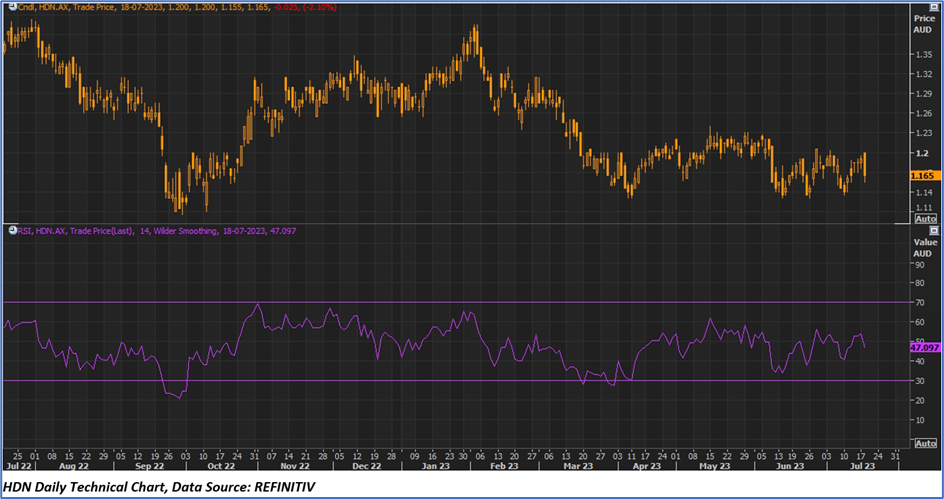944x499 pixels.
Task: Click the Jul 22 month label
Action: point(18,466)
